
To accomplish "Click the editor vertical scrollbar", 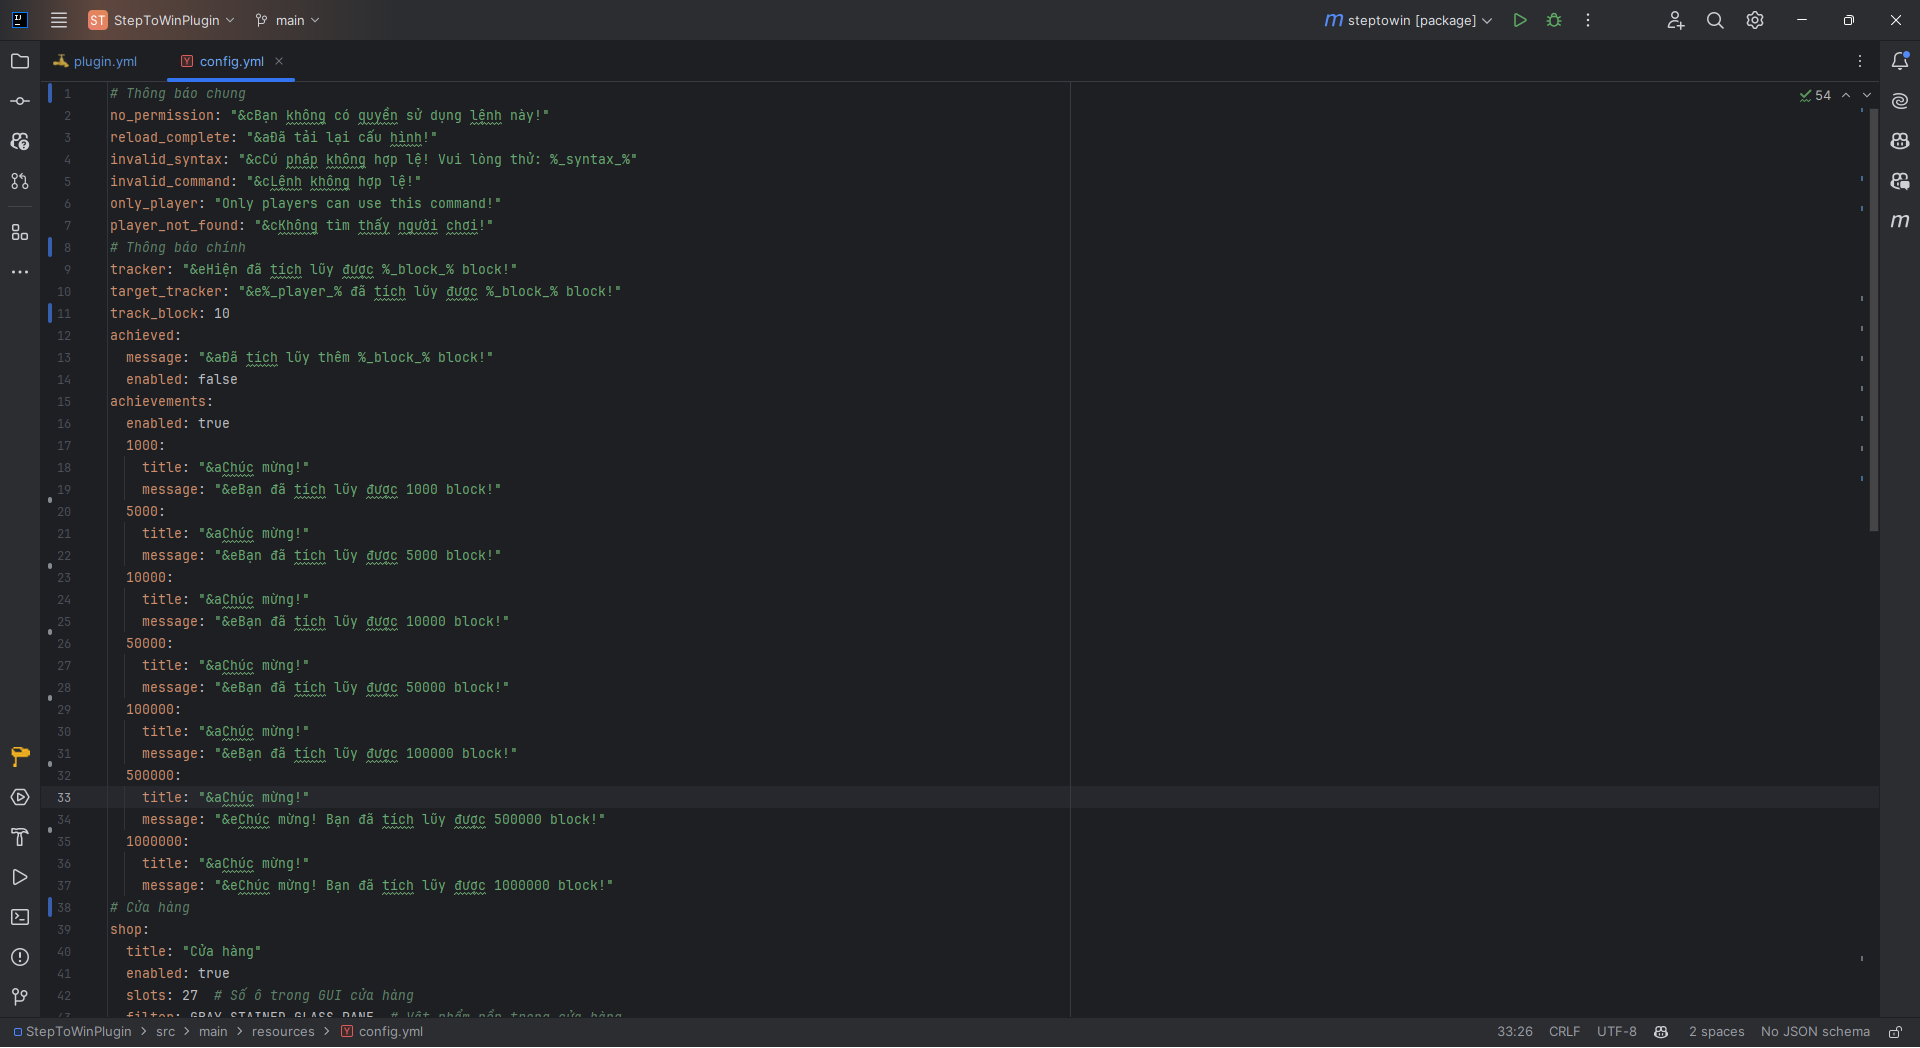I will point(1873,320).
